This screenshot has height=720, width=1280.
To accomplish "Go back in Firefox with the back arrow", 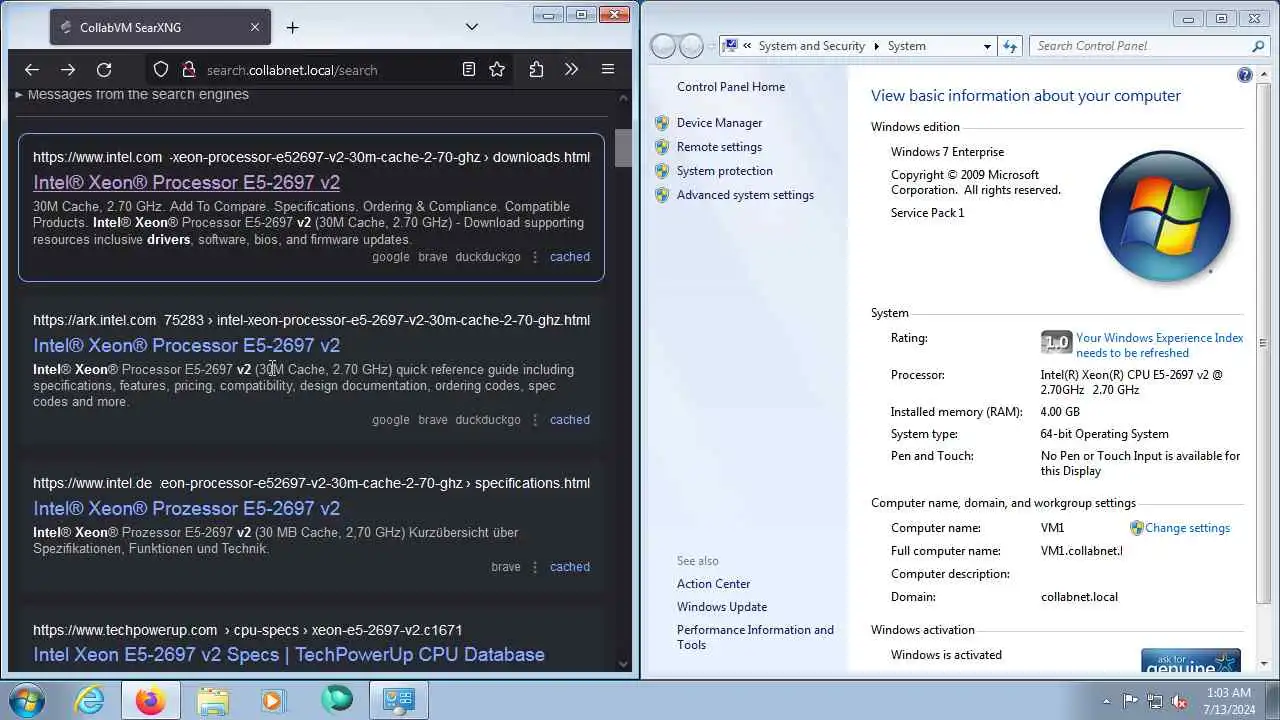I will click(x=32, y=70).
